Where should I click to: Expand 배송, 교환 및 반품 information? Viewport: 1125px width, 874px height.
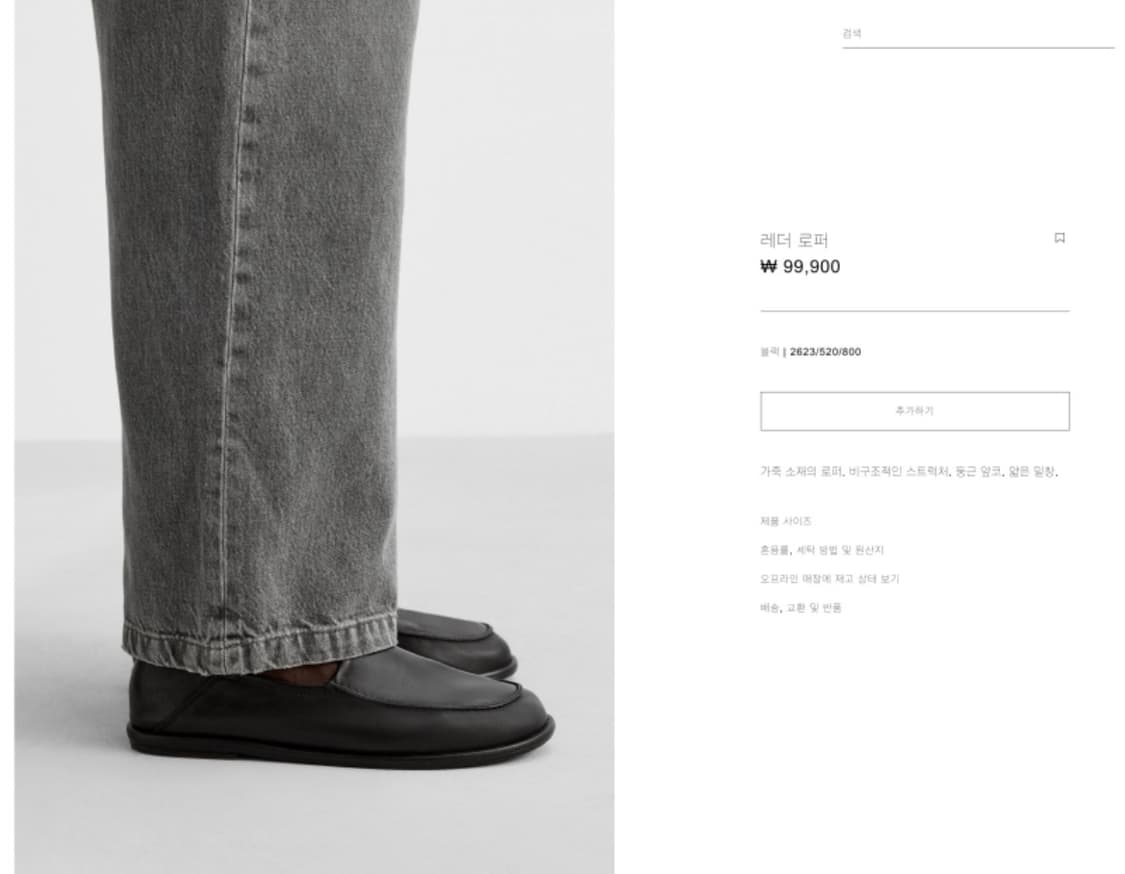click(x=801, y=608)
